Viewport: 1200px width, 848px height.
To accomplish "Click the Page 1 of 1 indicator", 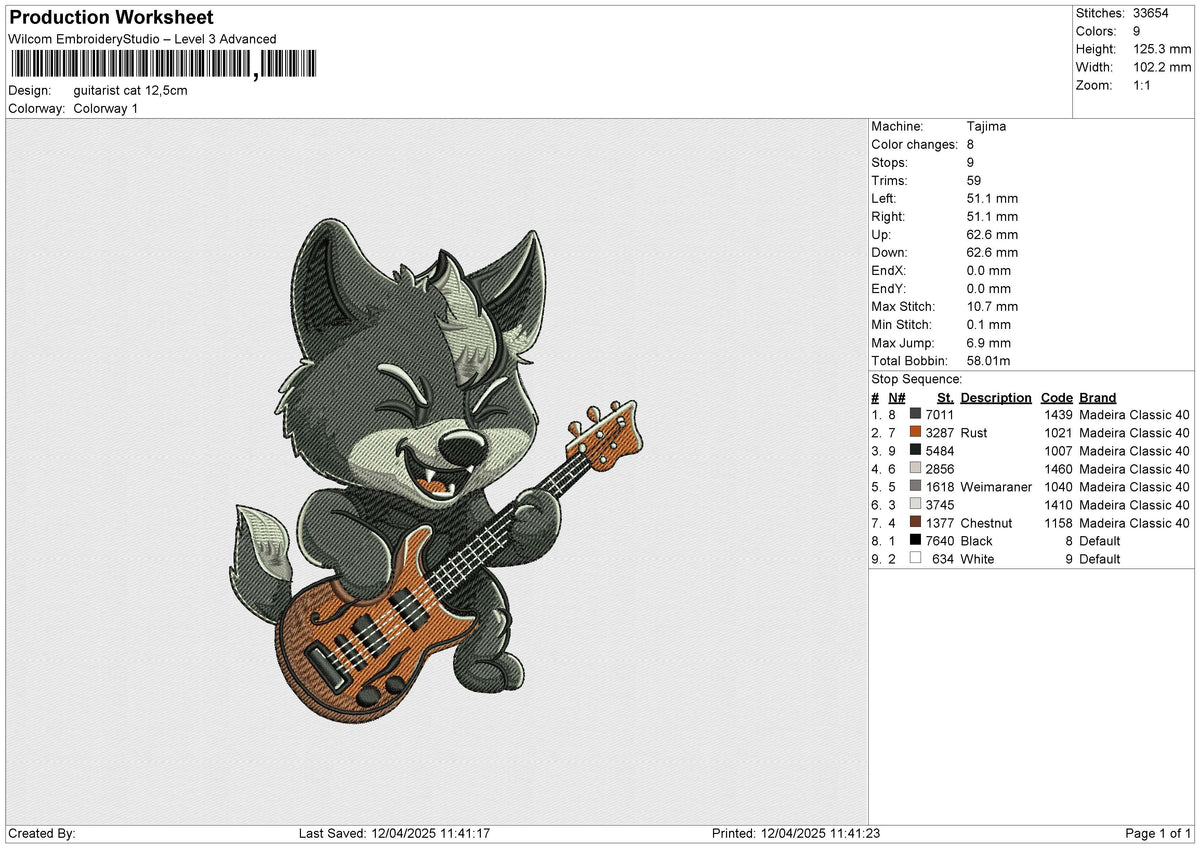I will [x=1159, y=833].
